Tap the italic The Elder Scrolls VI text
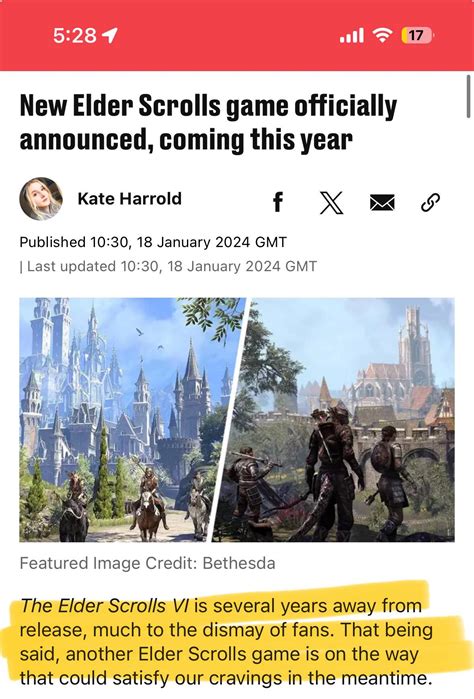474x699 pixels. click(104, 606)
